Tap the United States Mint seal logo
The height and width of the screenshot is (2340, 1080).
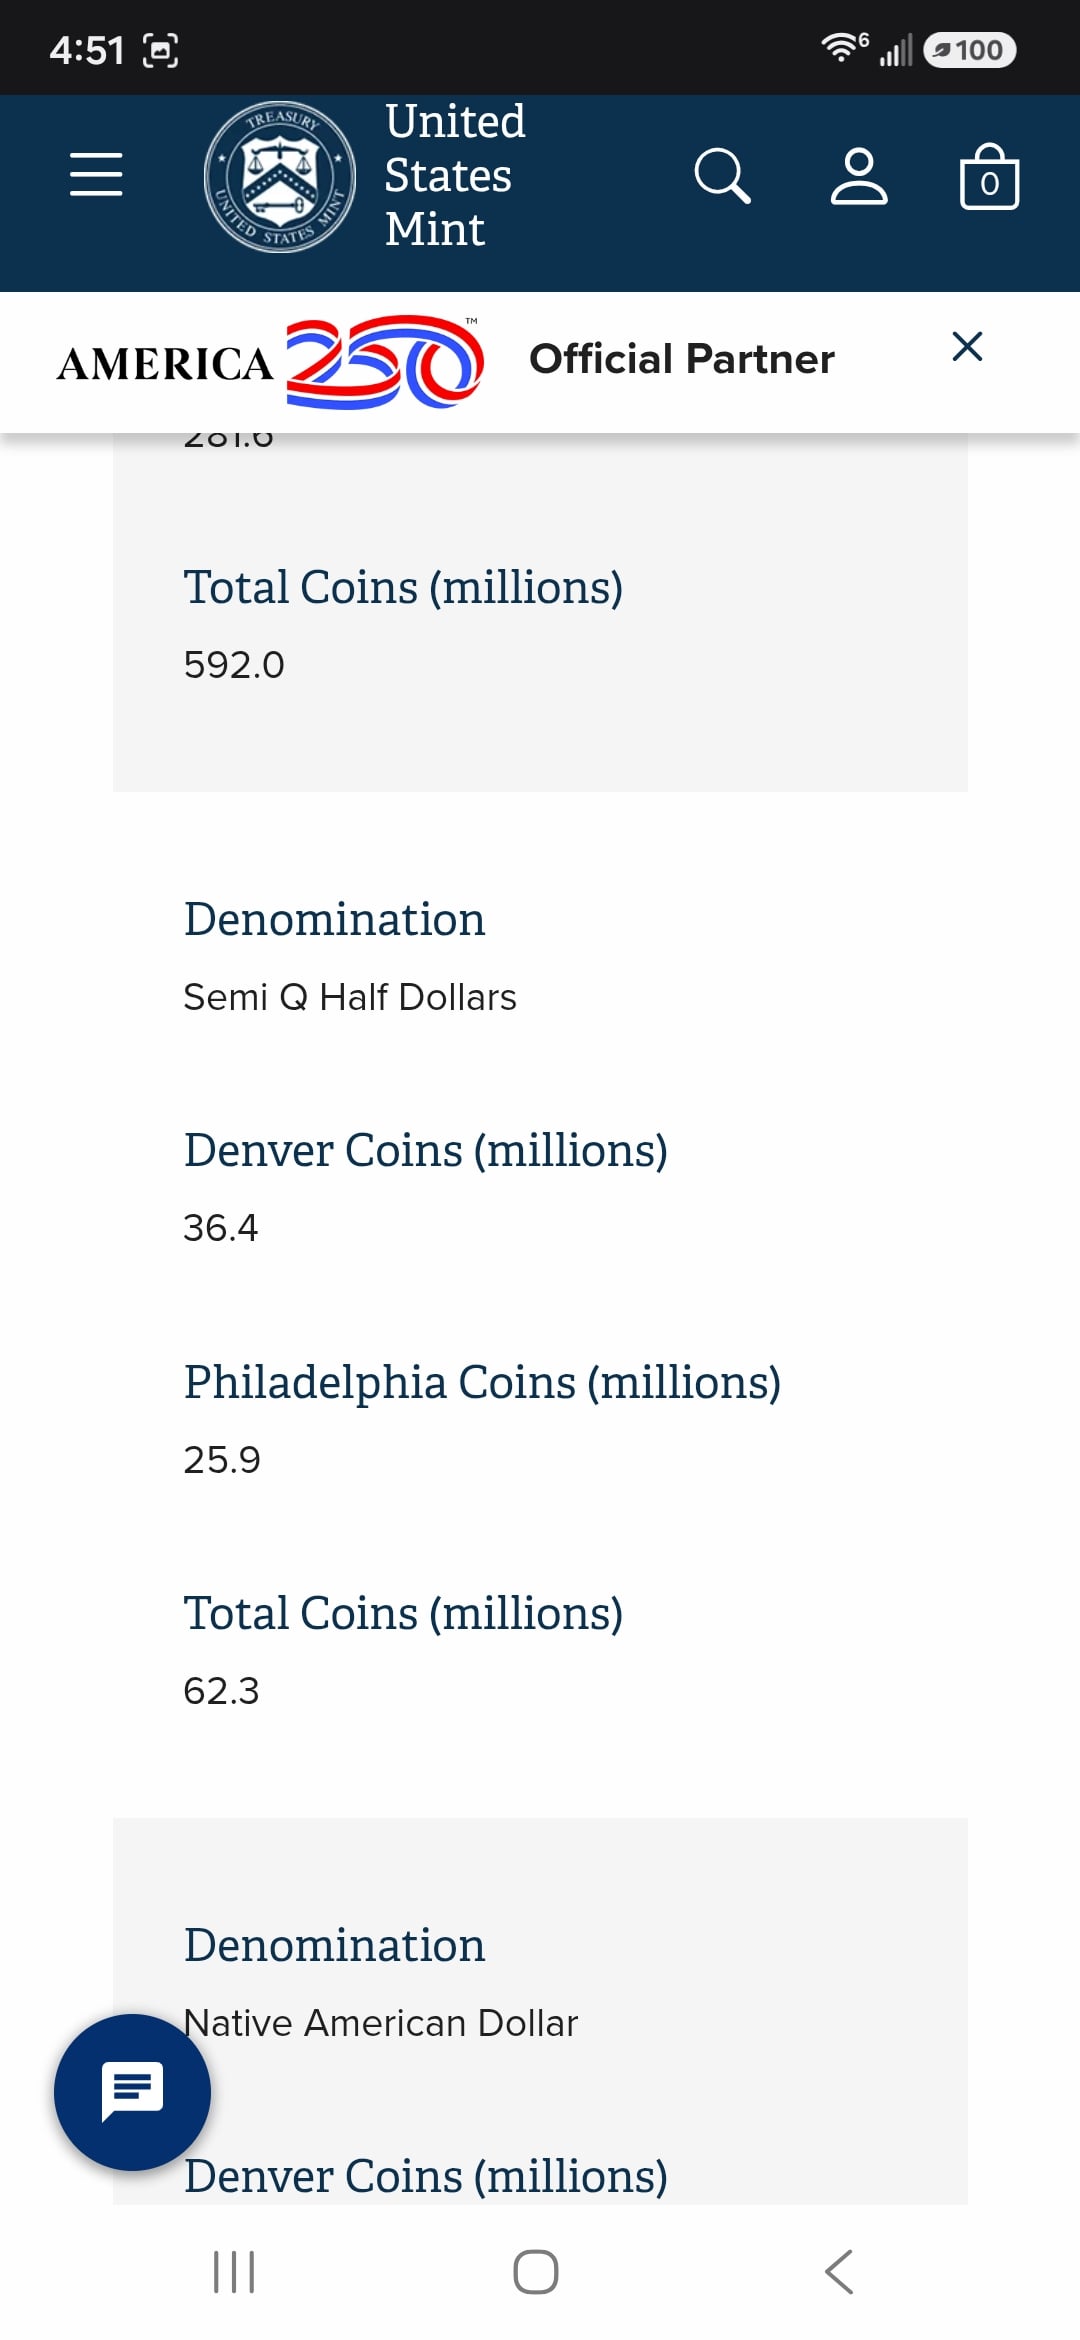280,177
